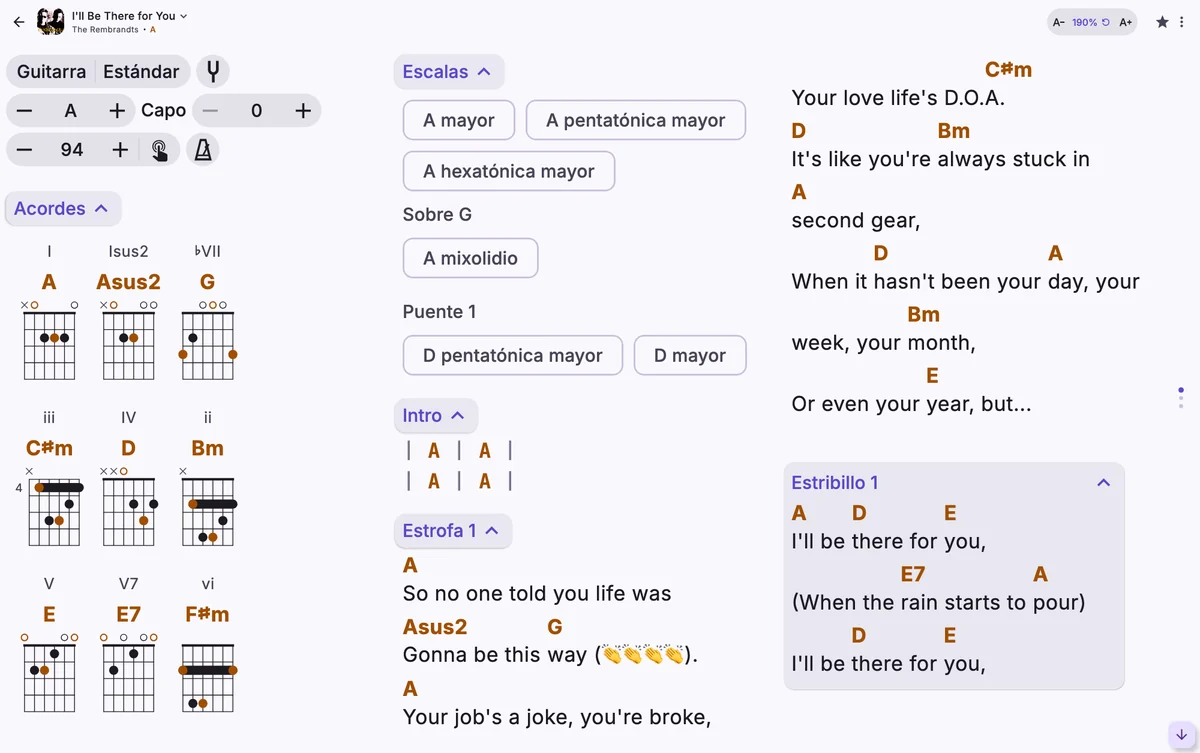
Task: Collapse the Estrofa 1 section
Action: click(452, 531)
